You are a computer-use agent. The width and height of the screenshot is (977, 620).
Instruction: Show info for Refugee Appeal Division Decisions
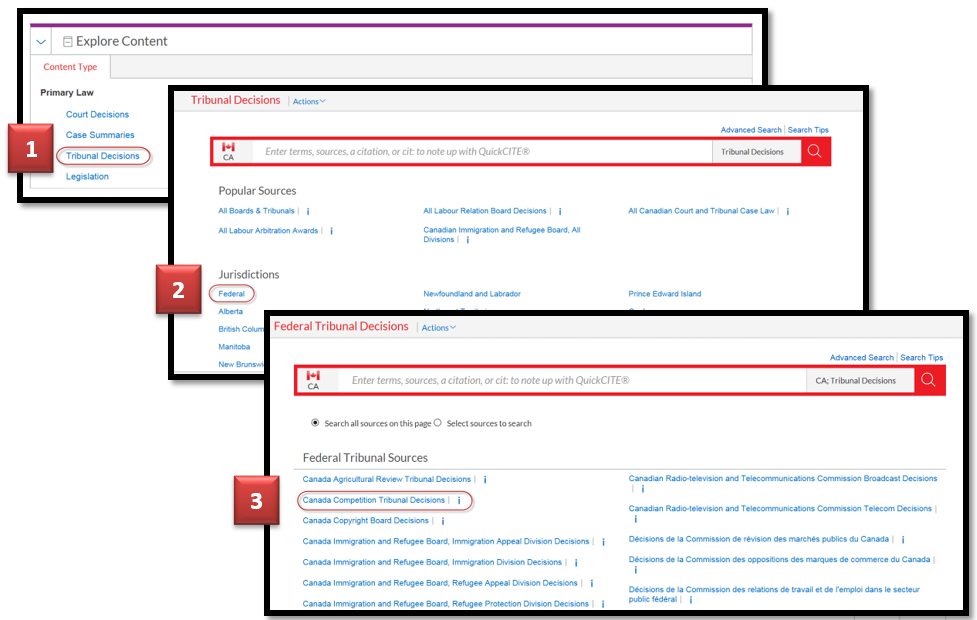pos(591,584)
